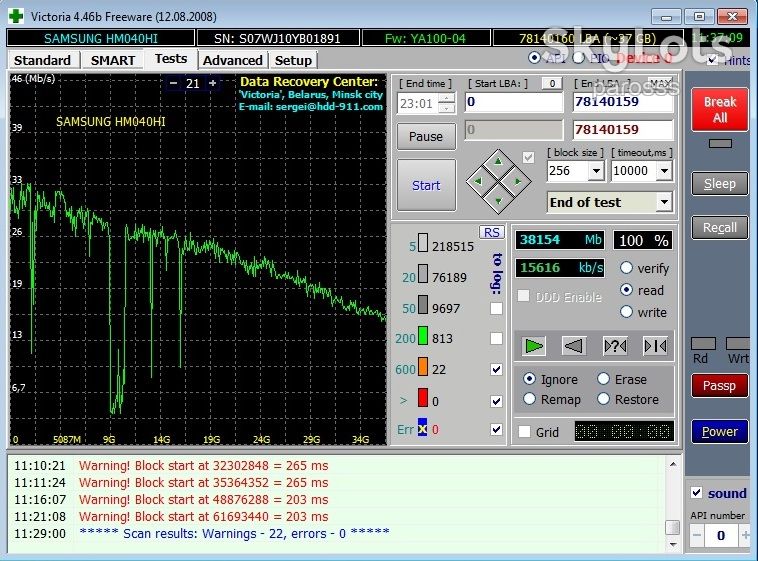Click the butterfly seek '>|<' button
The height and width of the screenshot is (561, 758).
[x=656, y=346]
